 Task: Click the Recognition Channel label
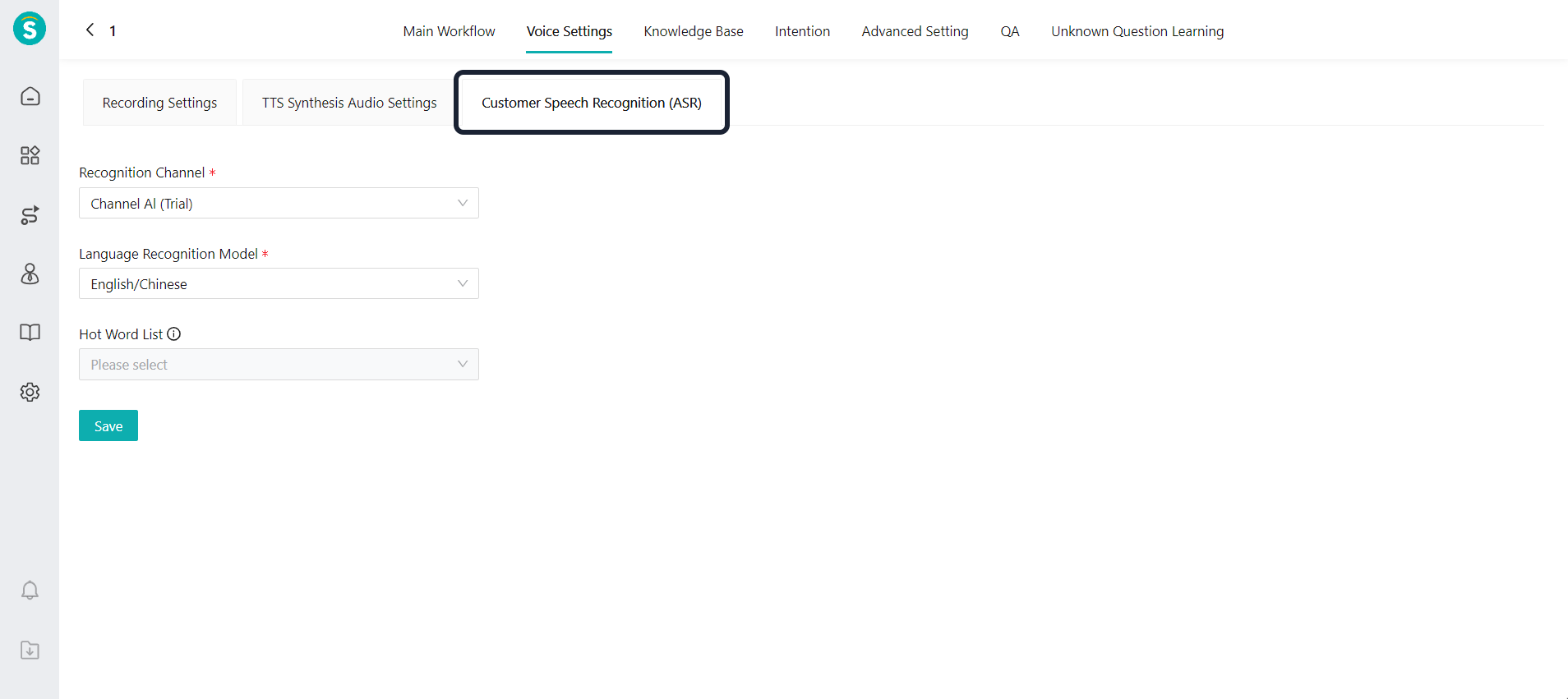(142, 173)
